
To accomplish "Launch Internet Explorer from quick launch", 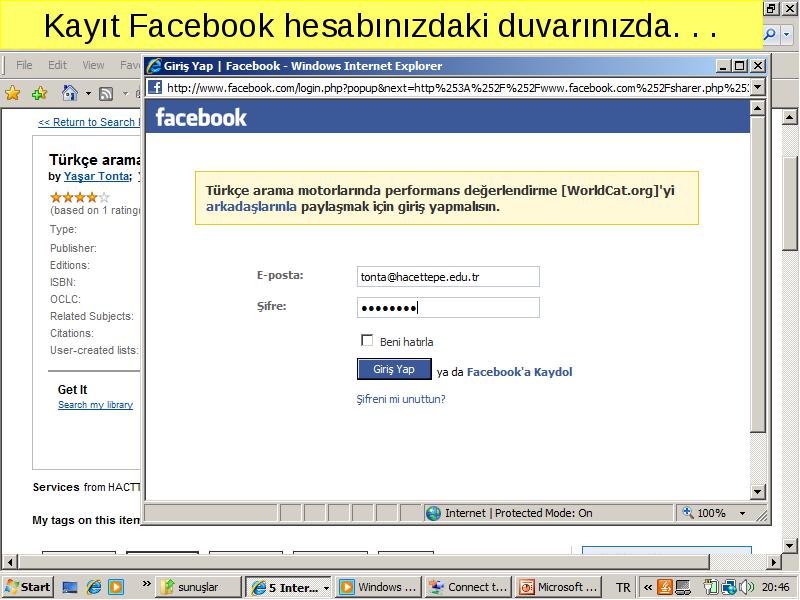I will tap(93, 587).
